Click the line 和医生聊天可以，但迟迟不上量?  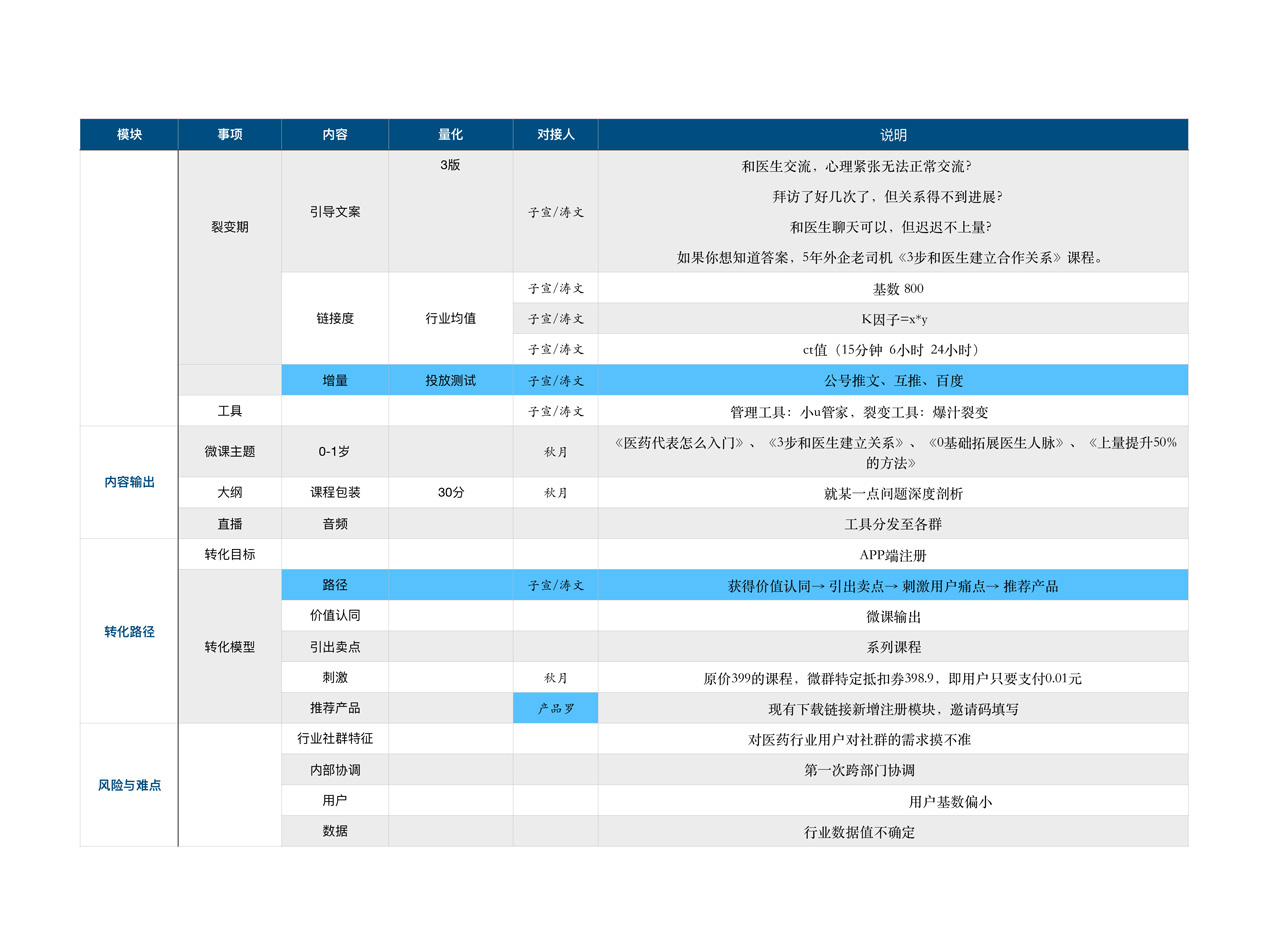coord(891,227)
